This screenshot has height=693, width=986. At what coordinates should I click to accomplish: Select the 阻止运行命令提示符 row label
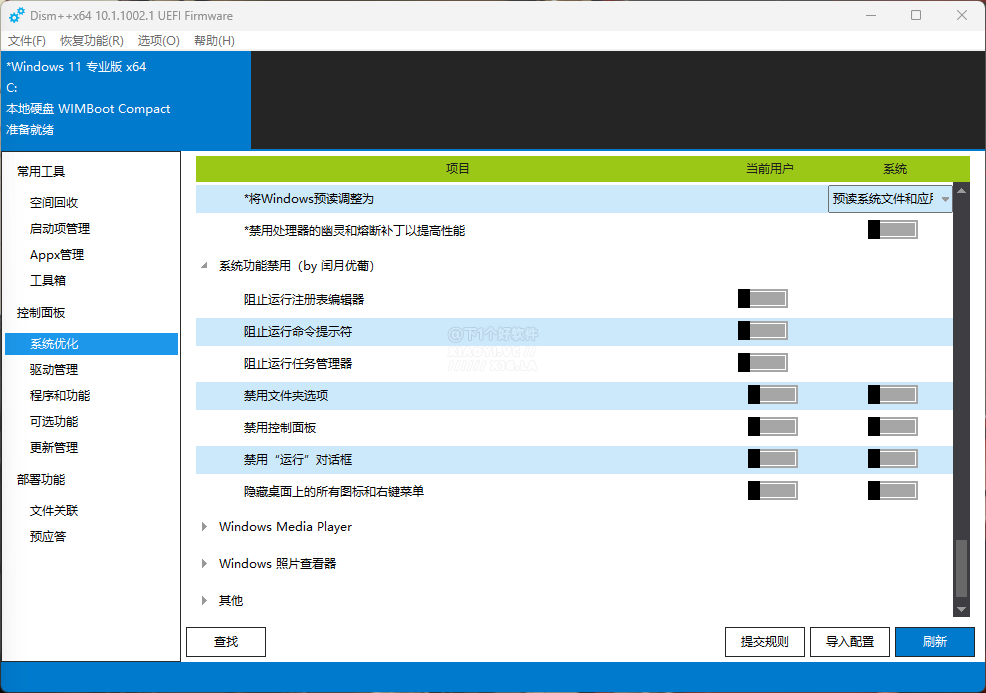[297, 331]
